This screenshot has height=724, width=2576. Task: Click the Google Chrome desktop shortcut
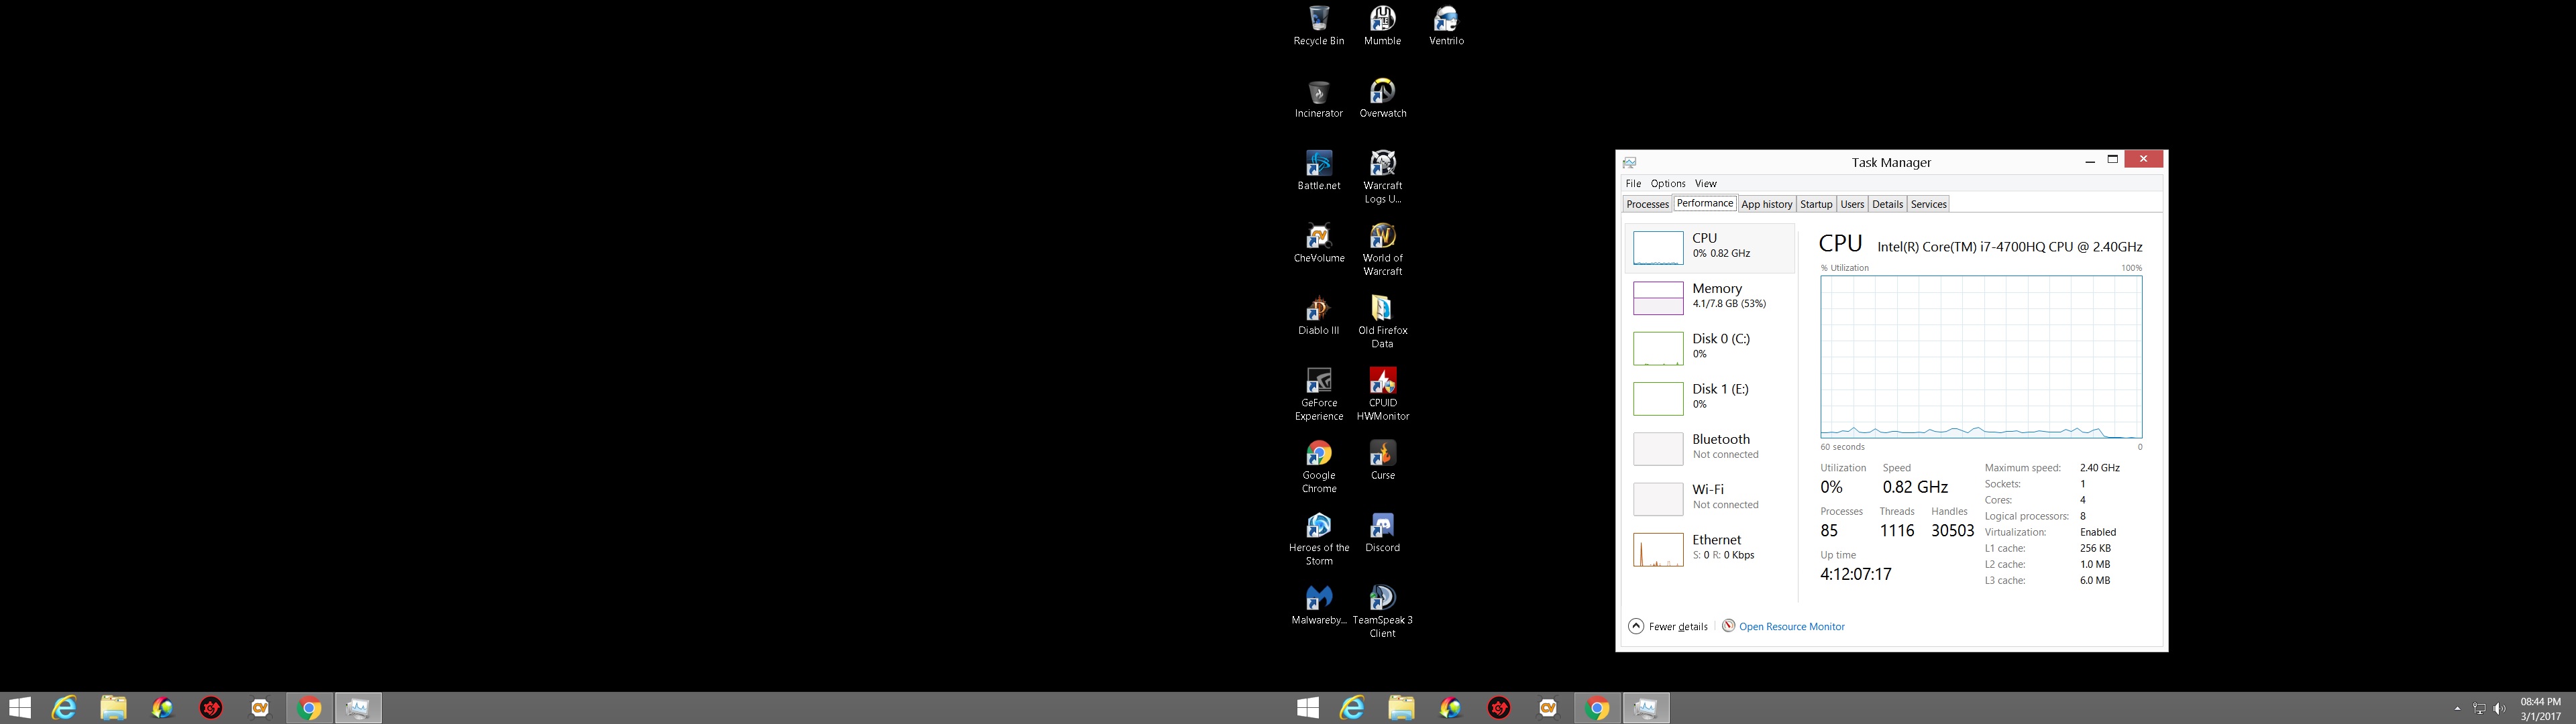click(x=1318, y=467)
